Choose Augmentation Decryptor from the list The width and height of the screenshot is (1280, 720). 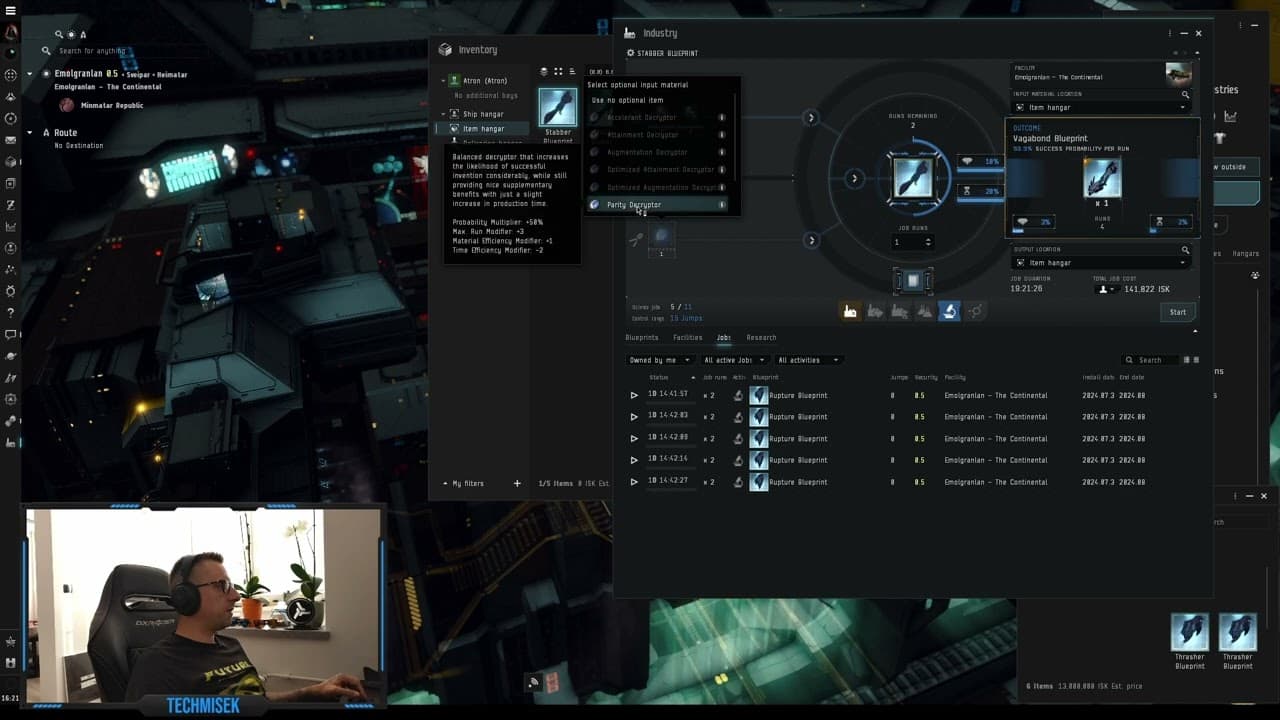click(x=658, y=152)
